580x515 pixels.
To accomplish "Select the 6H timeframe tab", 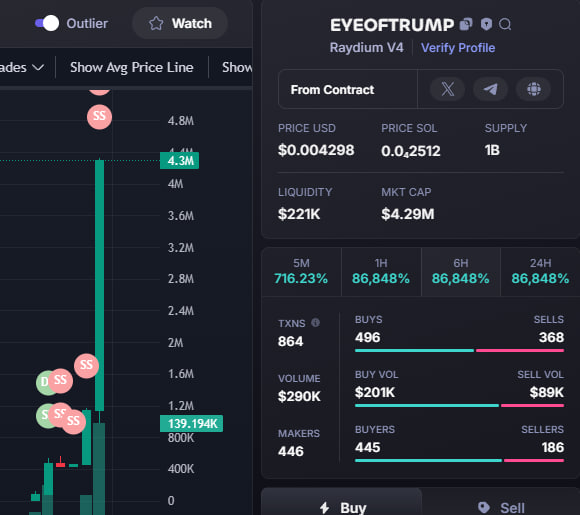I will [461, 272].
